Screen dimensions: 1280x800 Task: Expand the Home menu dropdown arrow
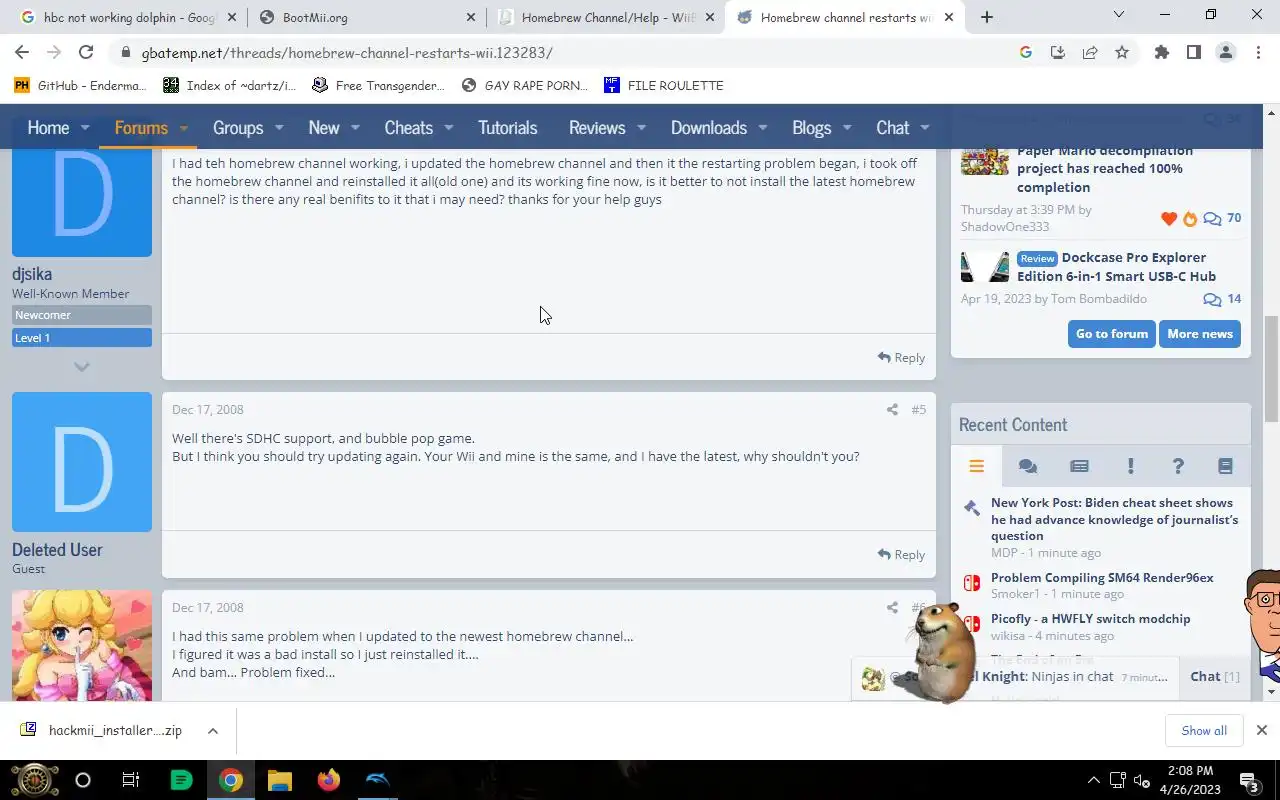(x=85, y=128)
